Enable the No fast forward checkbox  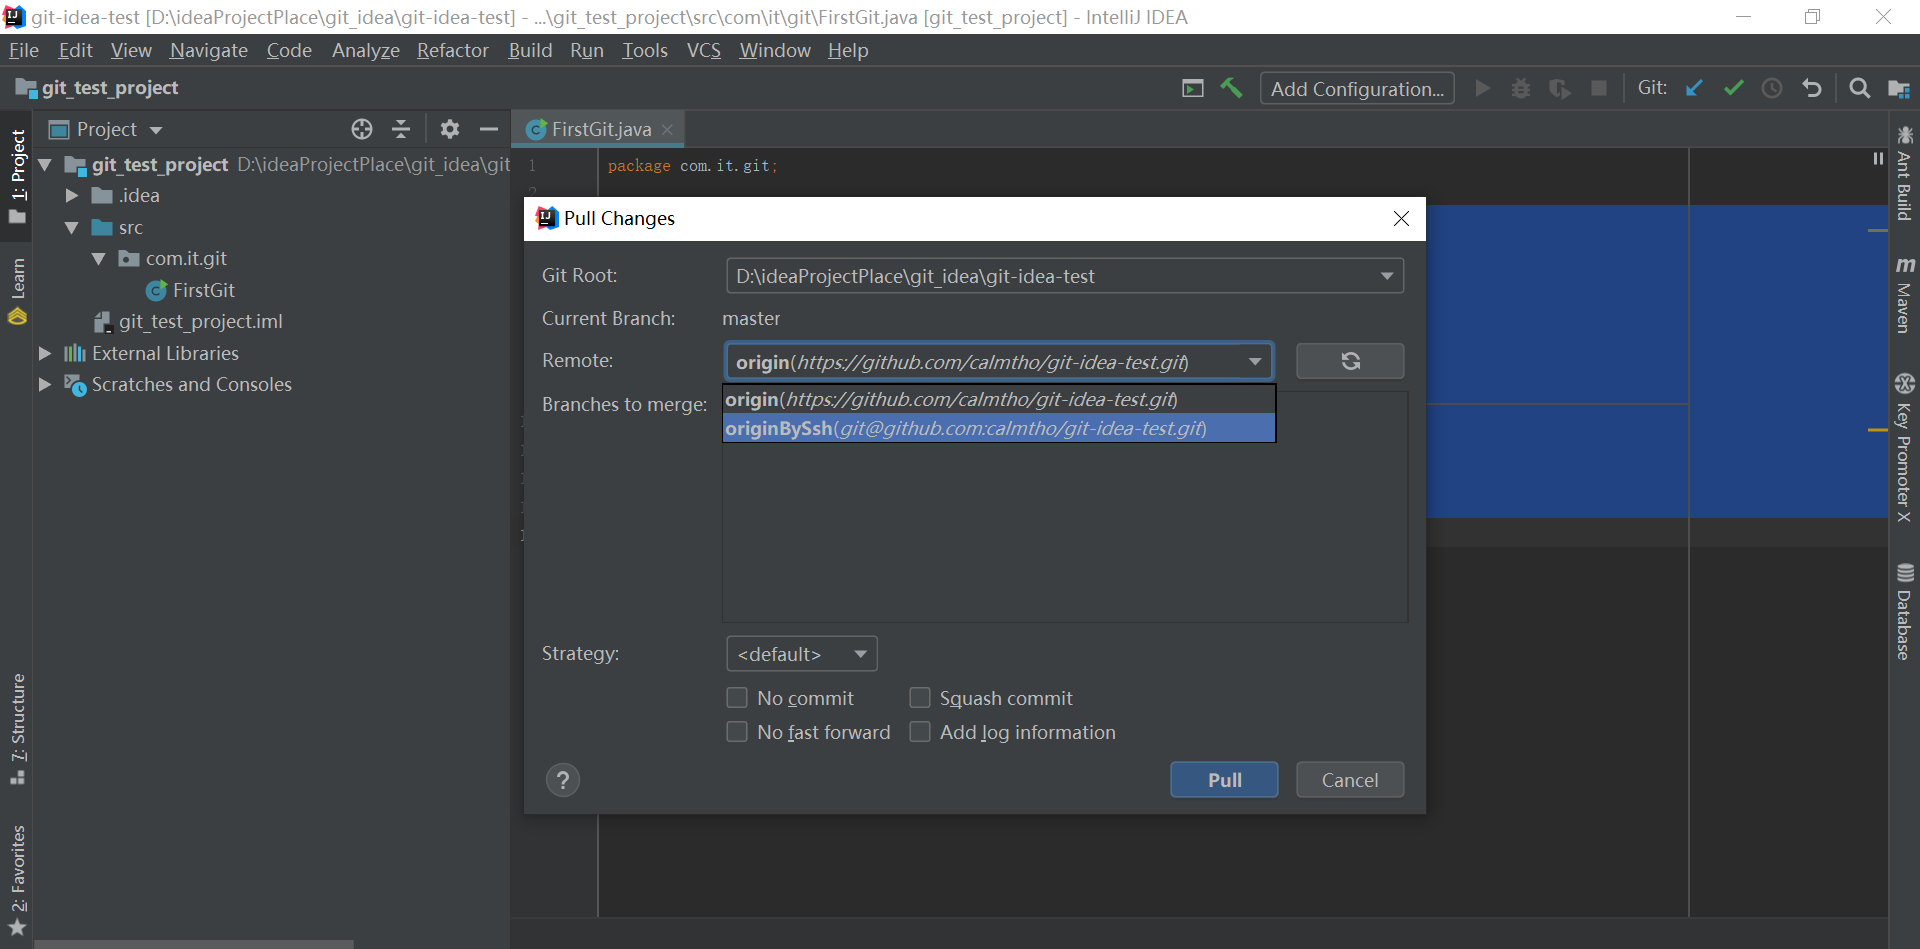[737, 732]
